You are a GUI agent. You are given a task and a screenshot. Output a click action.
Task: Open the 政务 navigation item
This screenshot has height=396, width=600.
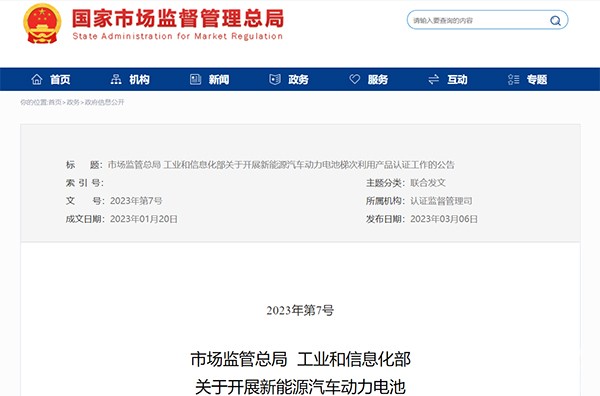pyautogui.click(x=298, y=80)
